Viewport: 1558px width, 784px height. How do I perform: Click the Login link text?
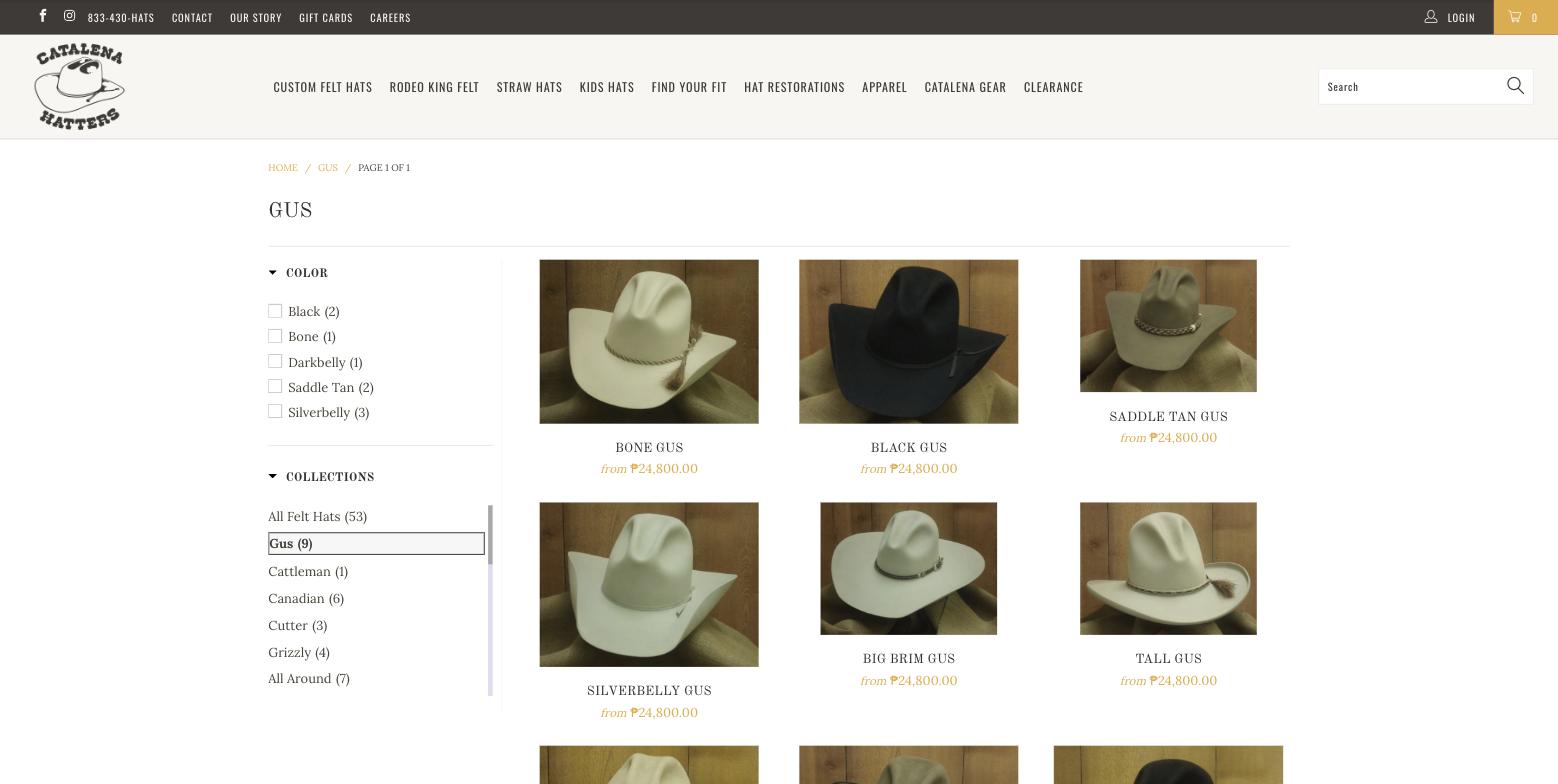[1461, 18]
